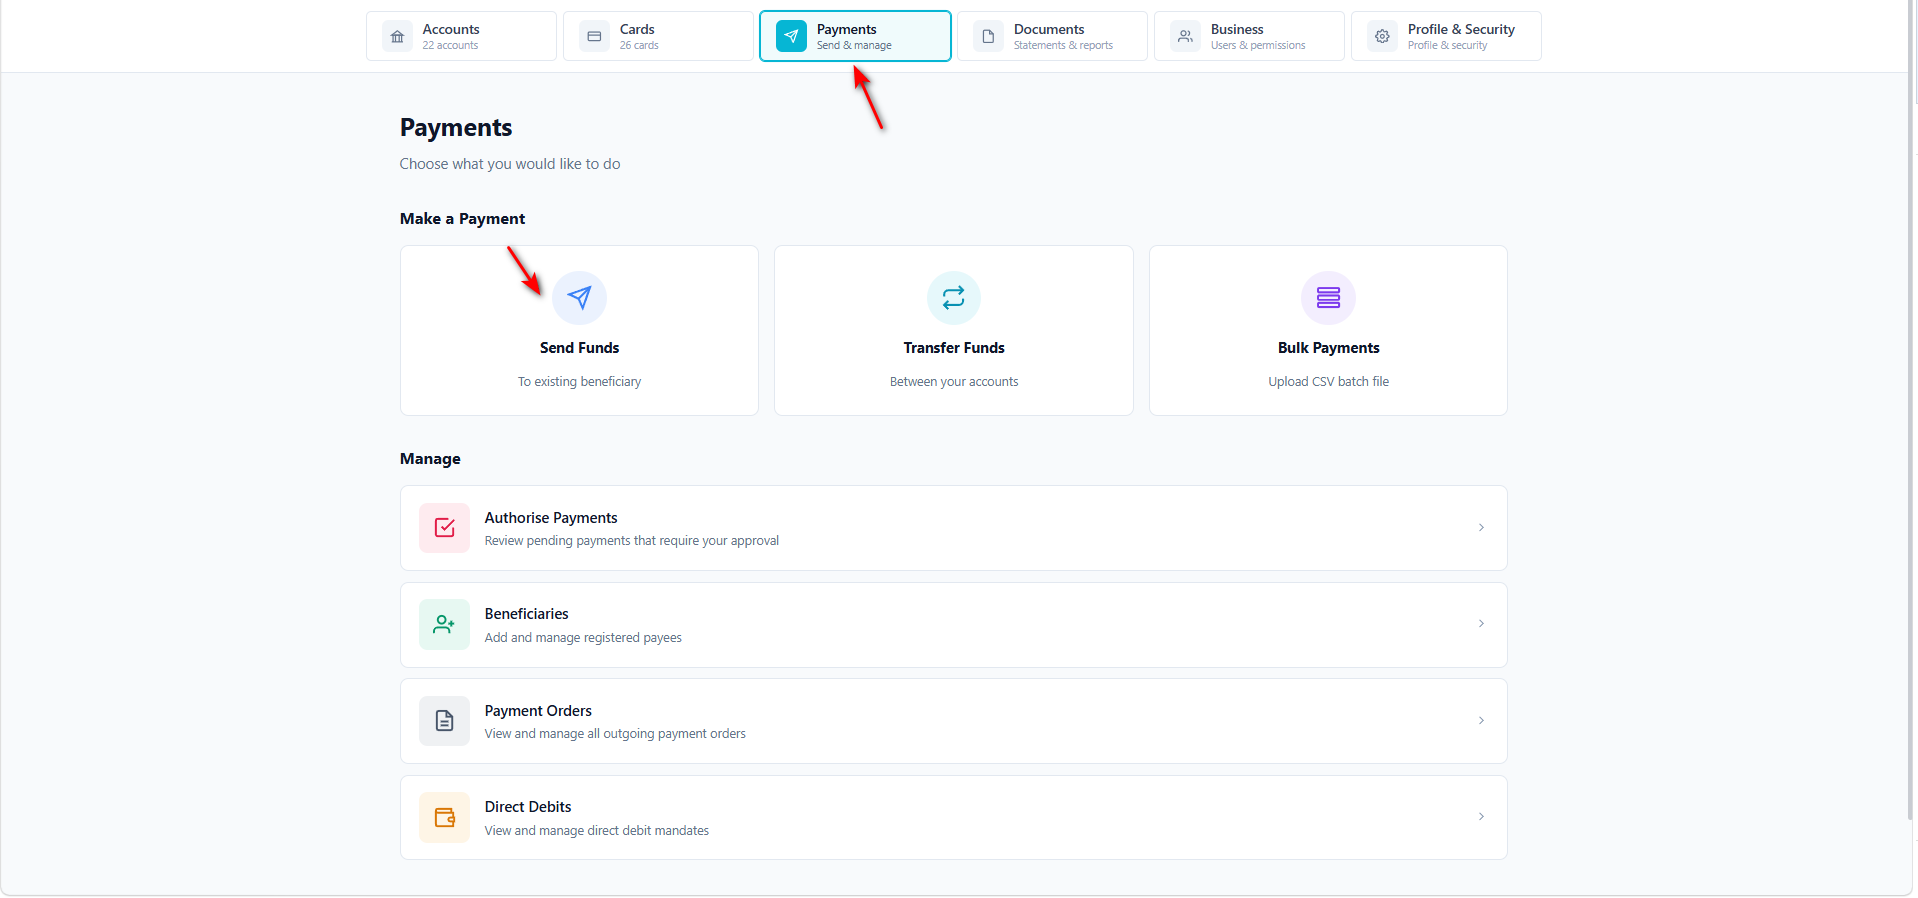Viewport: 1918px width, 898px height.
Task: Click the Send Funds paper plane icon
Action: pos(579,298)
